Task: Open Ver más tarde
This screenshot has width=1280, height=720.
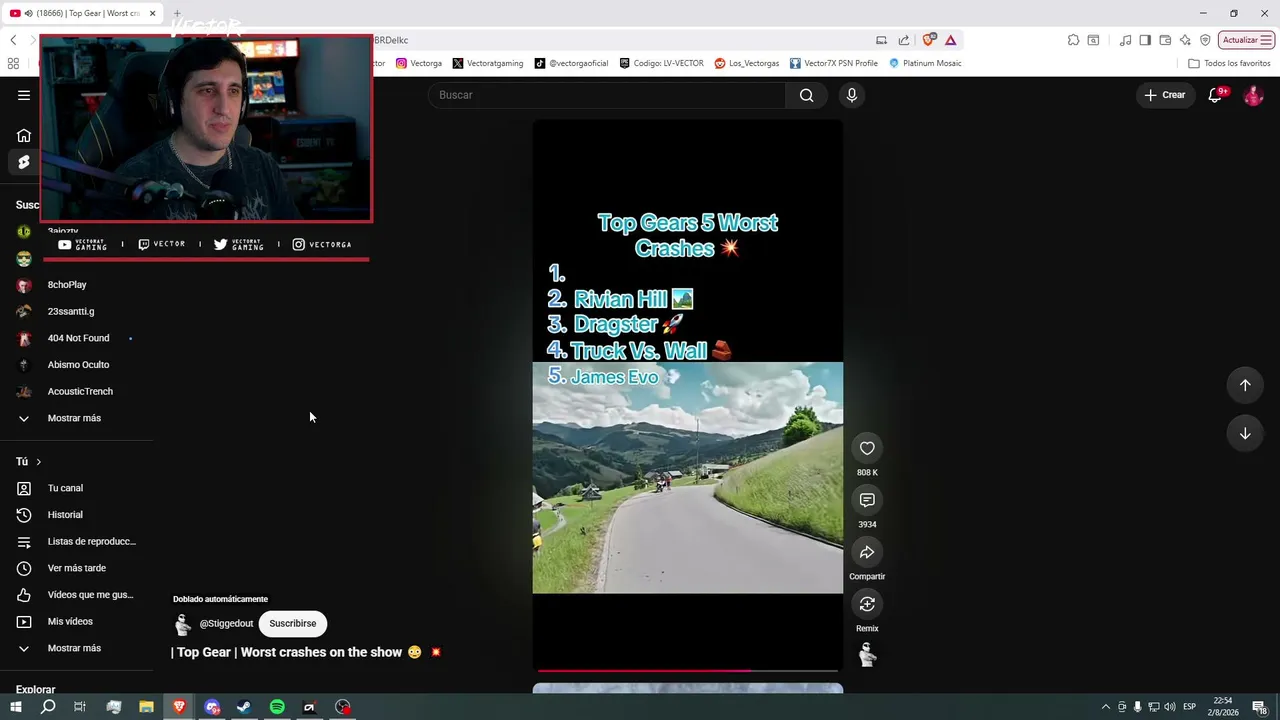Action: pos(76,568)
